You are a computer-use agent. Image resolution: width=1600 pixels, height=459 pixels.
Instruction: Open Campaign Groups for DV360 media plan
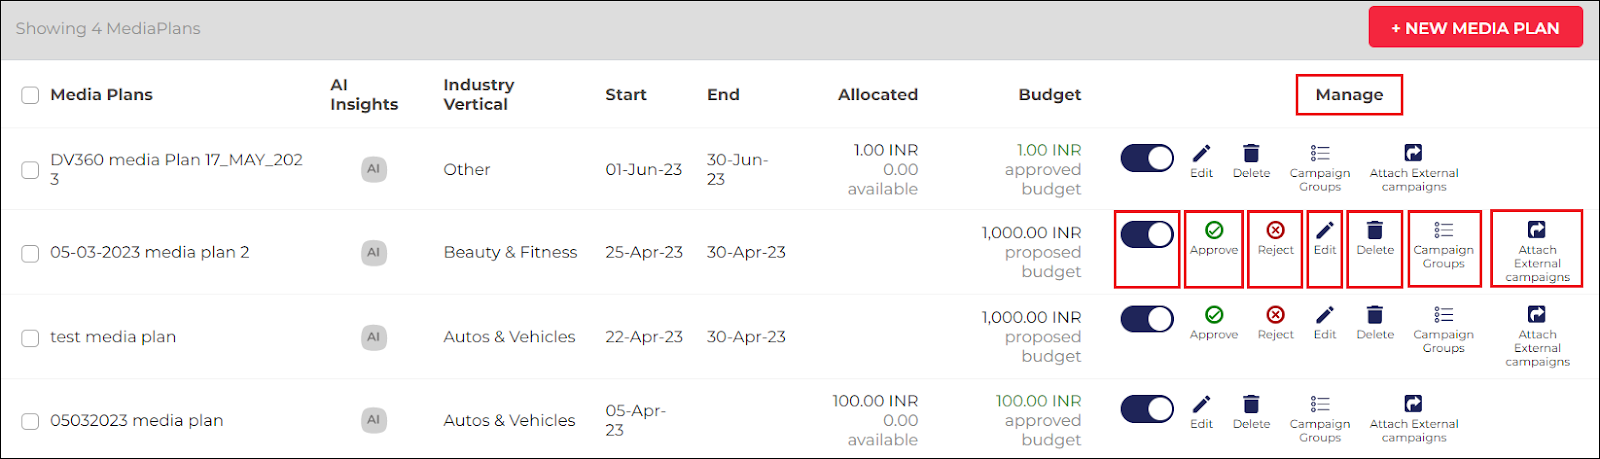(1320, 168)
